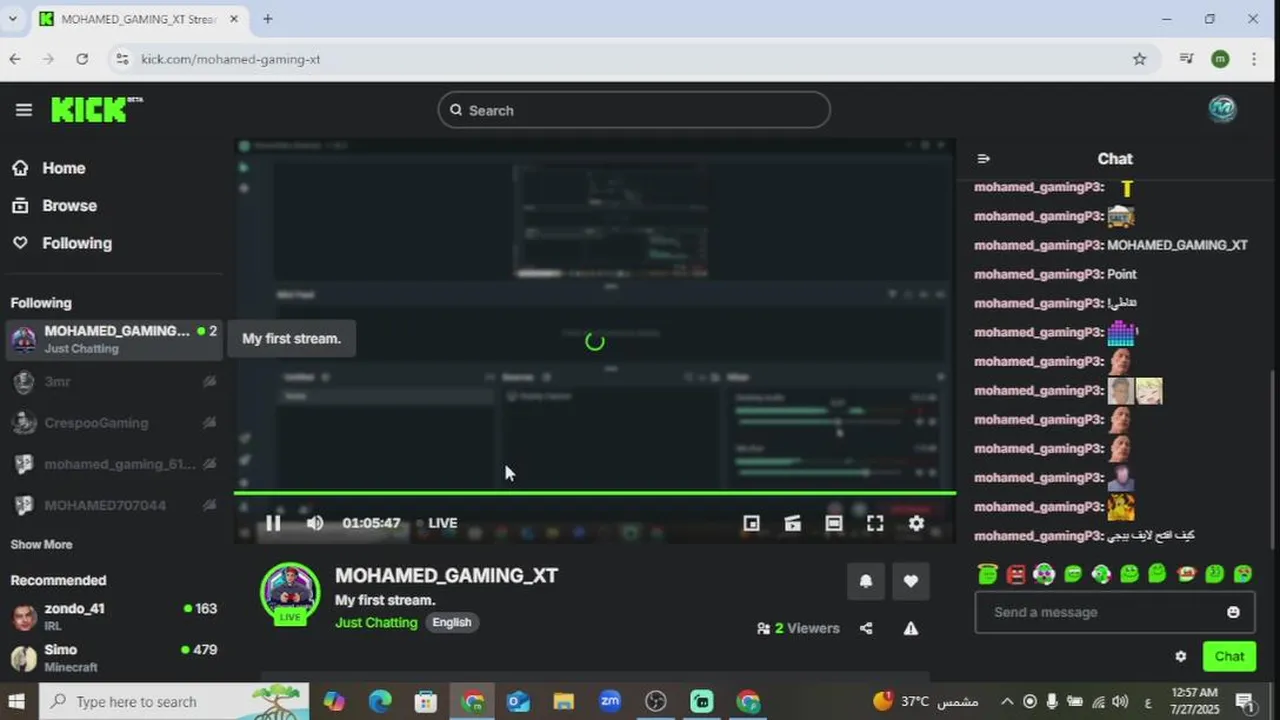The width and height of the screenshot is (1280, 720).
Task: Open MOHAMED_GAMING followed channel entry
Action: coord(113,339)
